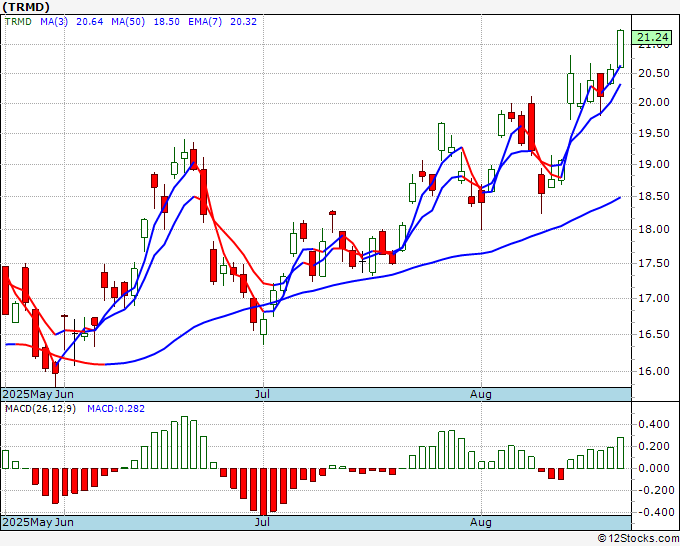Click the 21.24 current price tag
Viewport: 680px width, 546px height.
[x=652, y=37]
